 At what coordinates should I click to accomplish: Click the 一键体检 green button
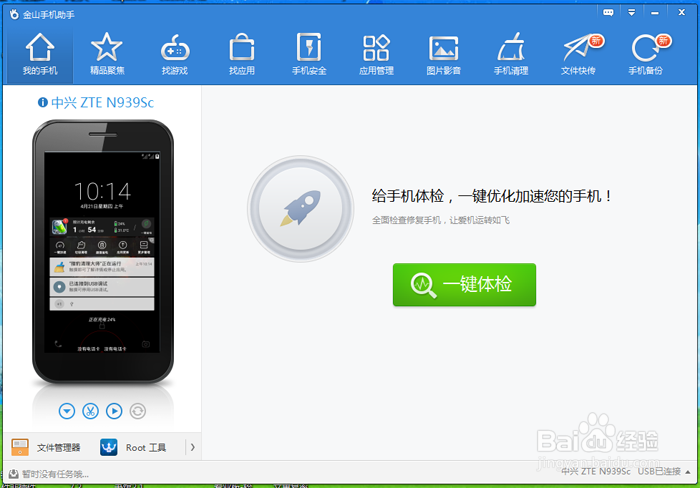click(464, 284)
